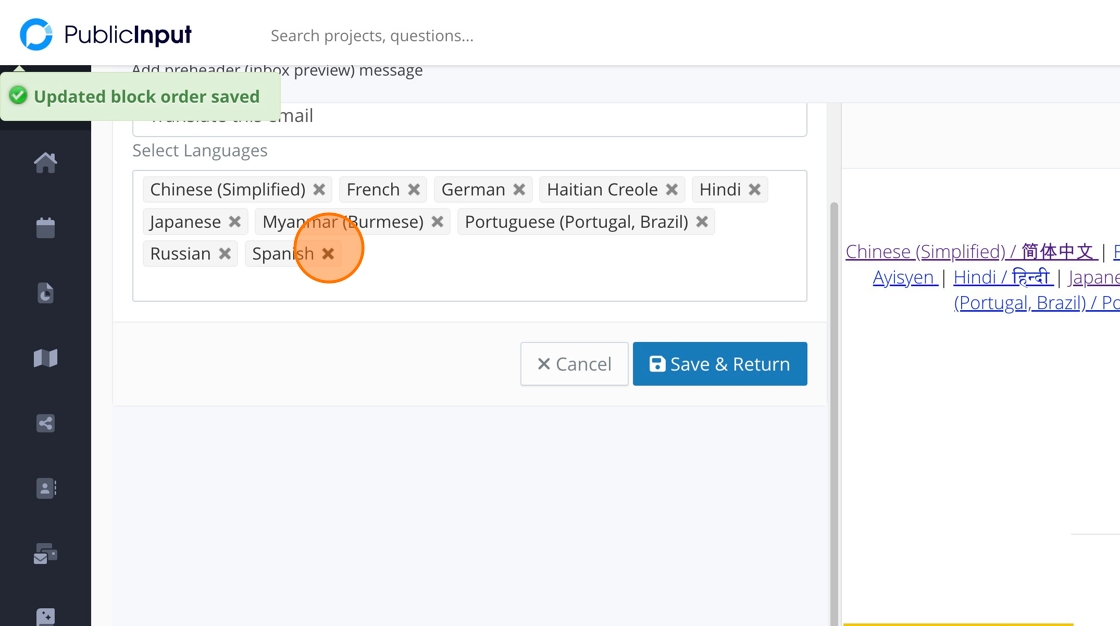
Task: Open the Chinese (Simplified) translation link
Action: coord(970,252)
